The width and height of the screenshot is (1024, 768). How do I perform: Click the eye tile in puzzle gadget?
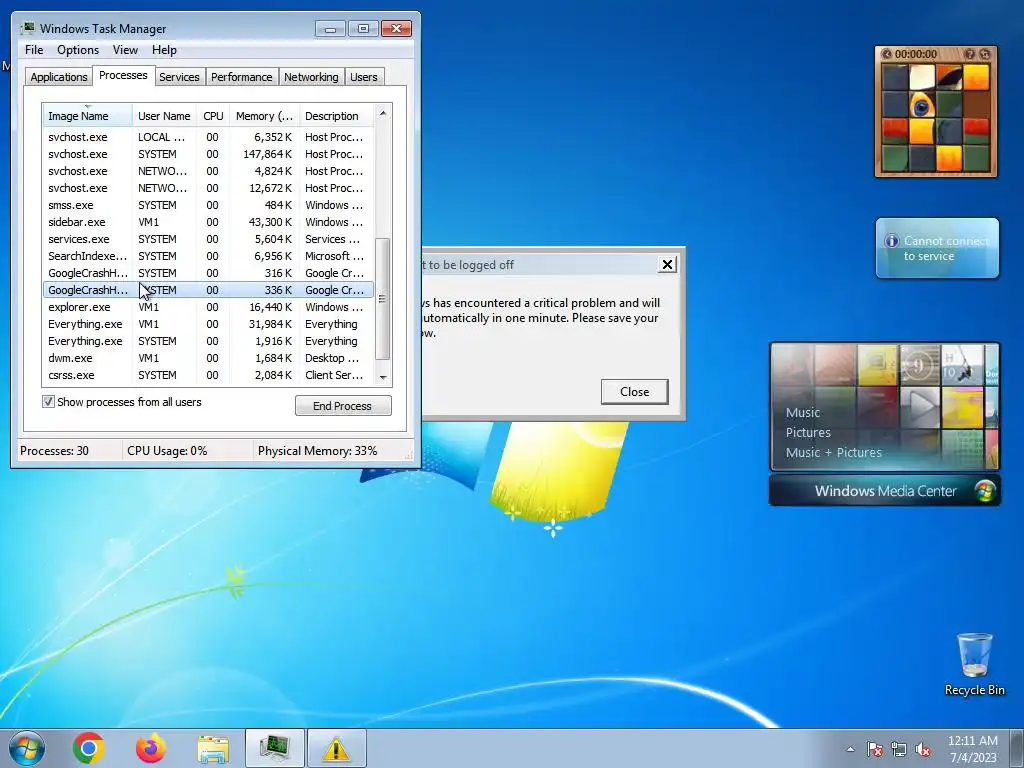tap(922, 104)
